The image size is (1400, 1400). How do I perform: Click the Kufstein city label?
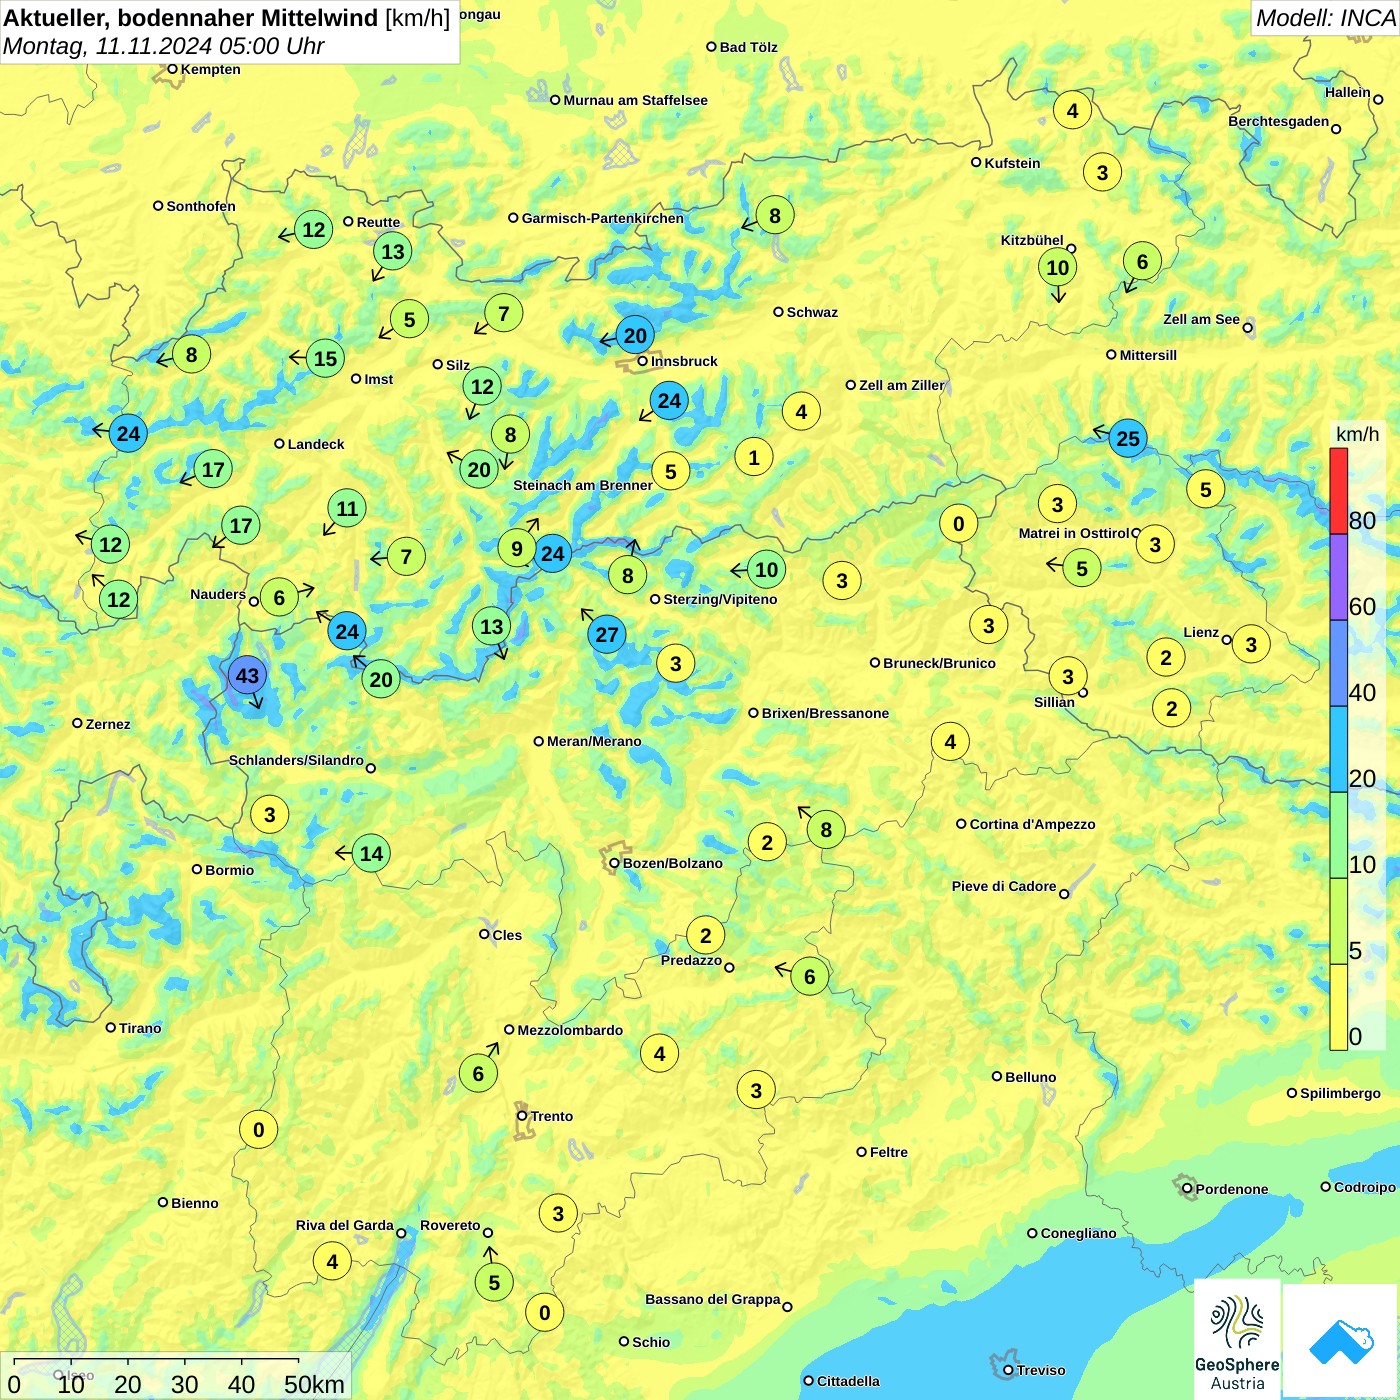point(1012,163)
